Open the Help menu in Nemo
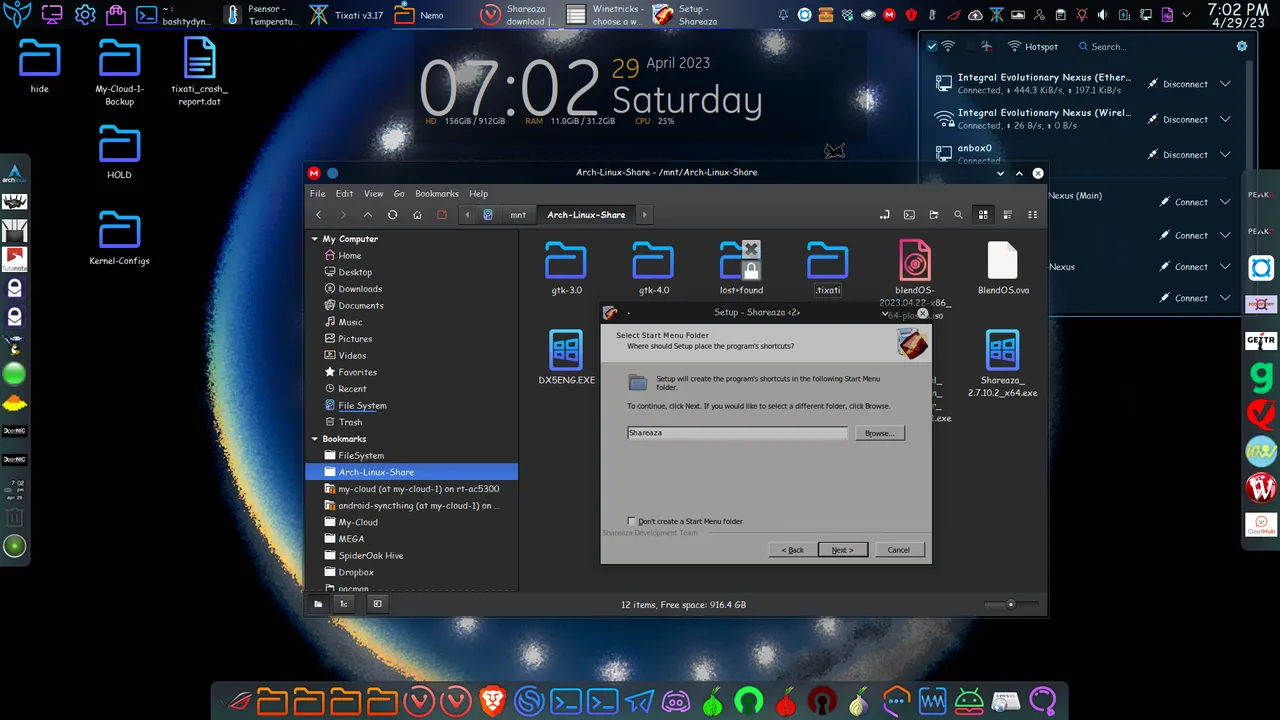 click(479, 194)
